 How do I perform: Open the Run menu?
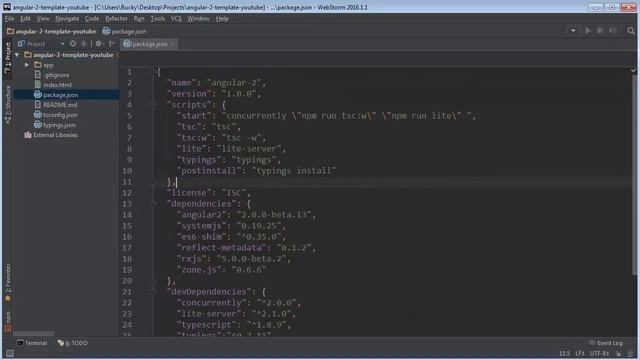[x=139, y=19]
